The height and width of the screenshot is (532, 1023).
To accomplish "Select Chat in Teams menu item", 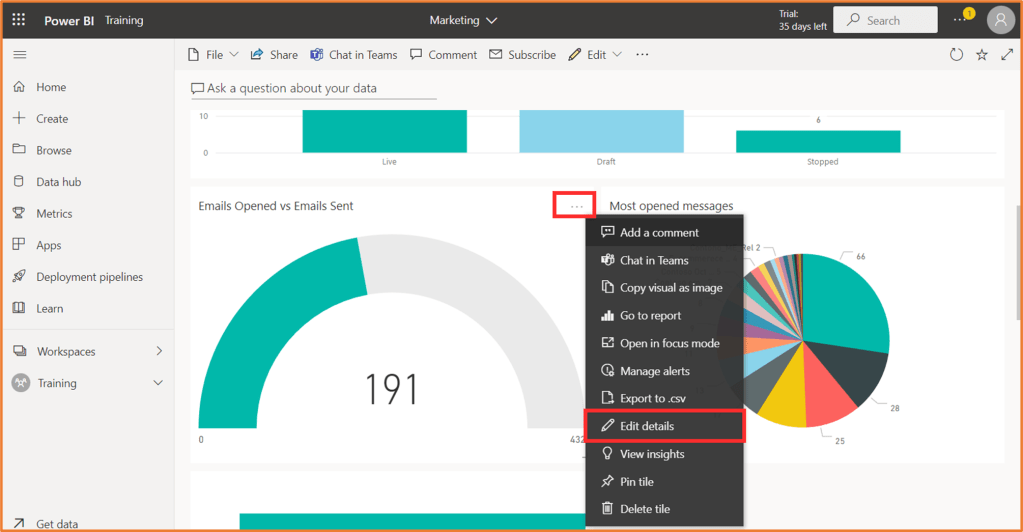I will click(664, 260).
